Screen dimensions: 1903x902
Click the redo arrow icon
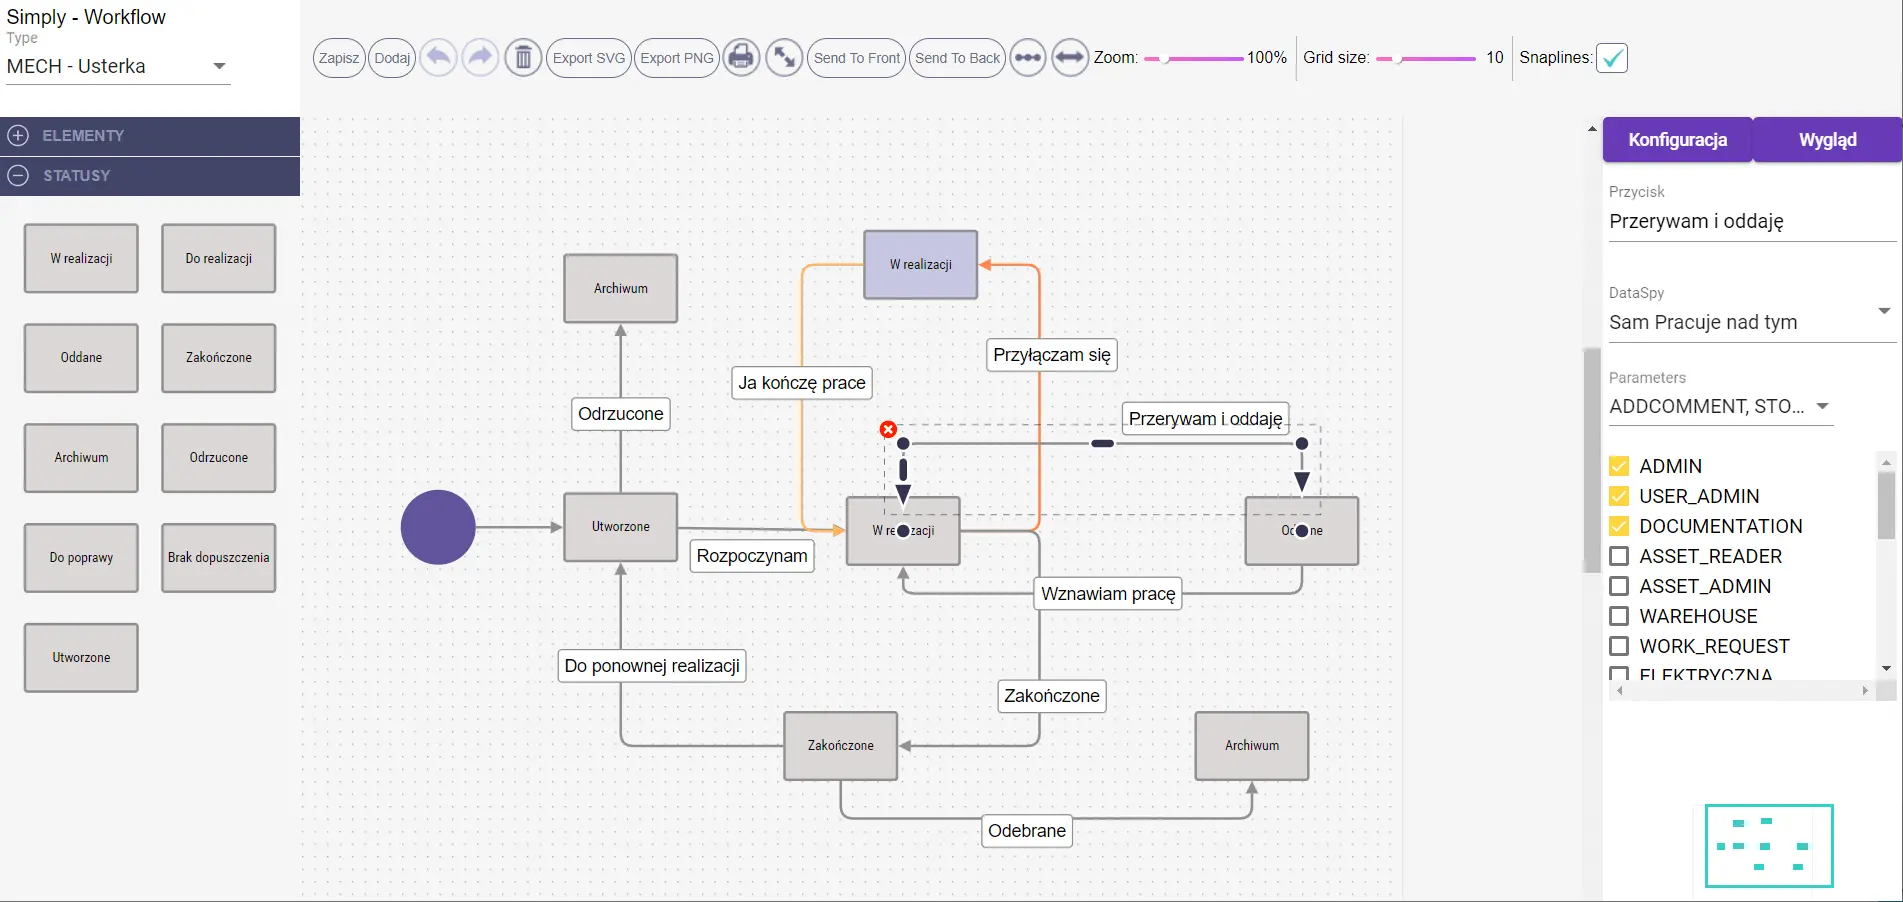pos(480,58)
